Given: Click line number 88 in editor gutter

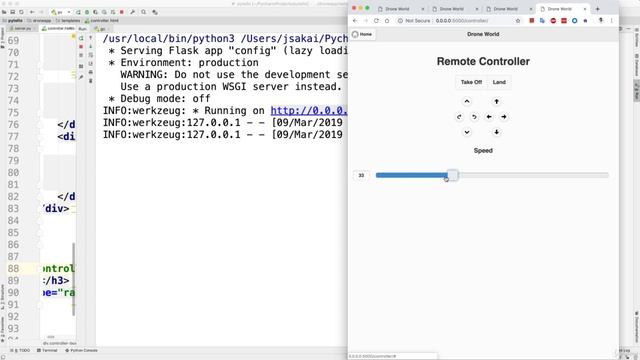Looking at the screenshot, I should pos(13,269).
